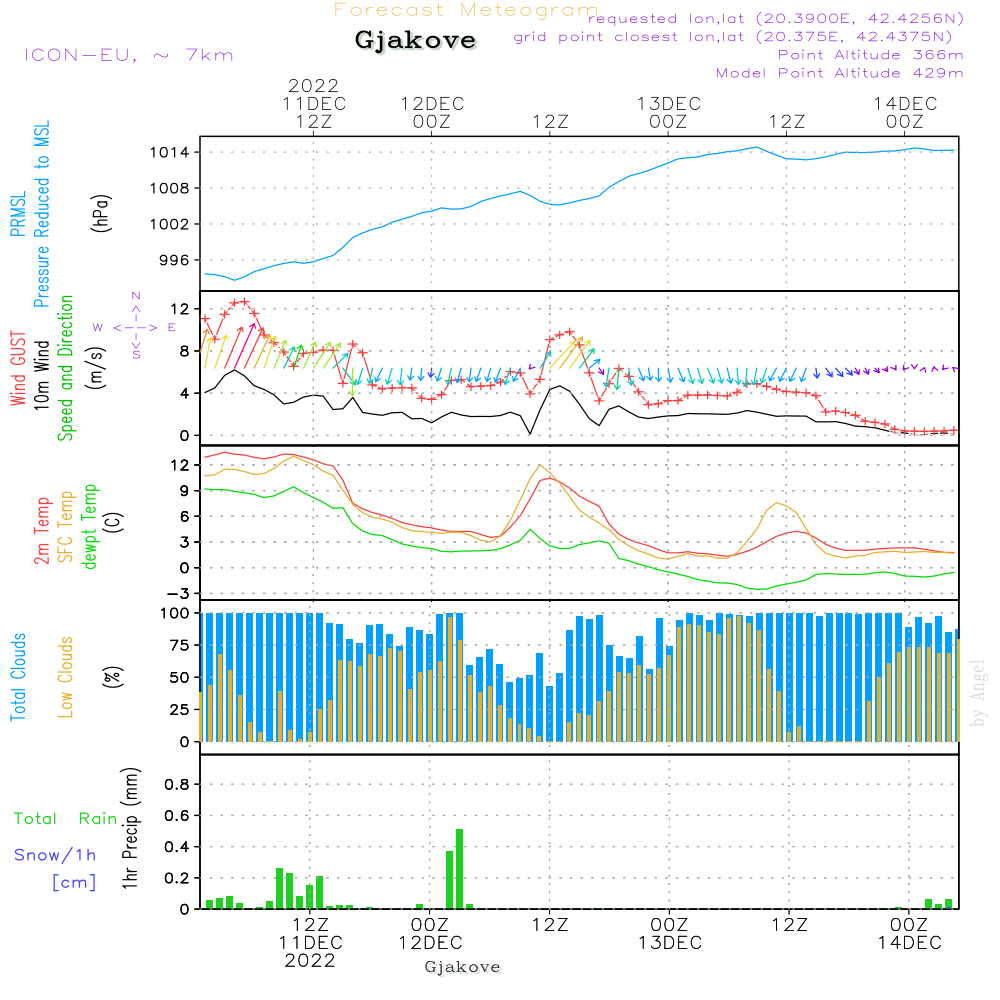This screenshot has height=1000, width=1000.
Task: Click the (%) cloud unit label
Action: pyautogui.click(x=113, y=677)
